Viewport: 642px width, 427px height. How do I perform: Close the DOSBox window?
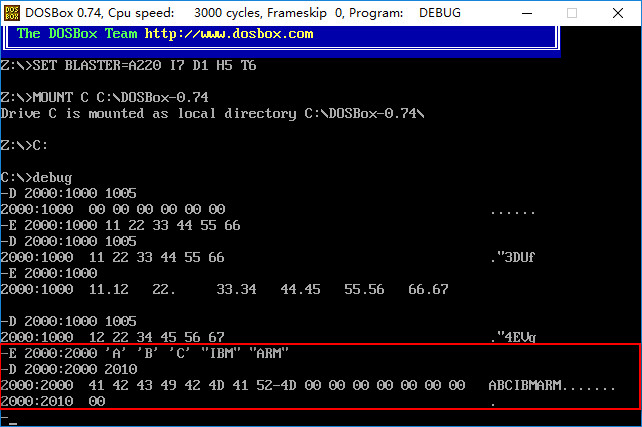(618, 13)
